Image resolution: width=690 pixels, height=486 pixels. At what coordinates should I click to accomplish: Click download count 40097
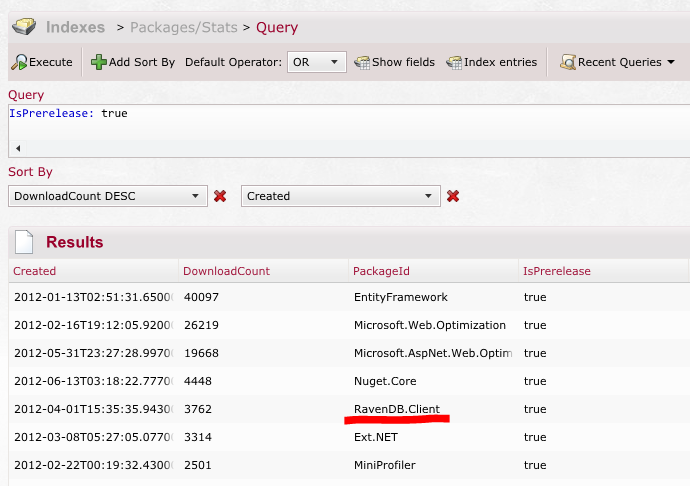201,297
